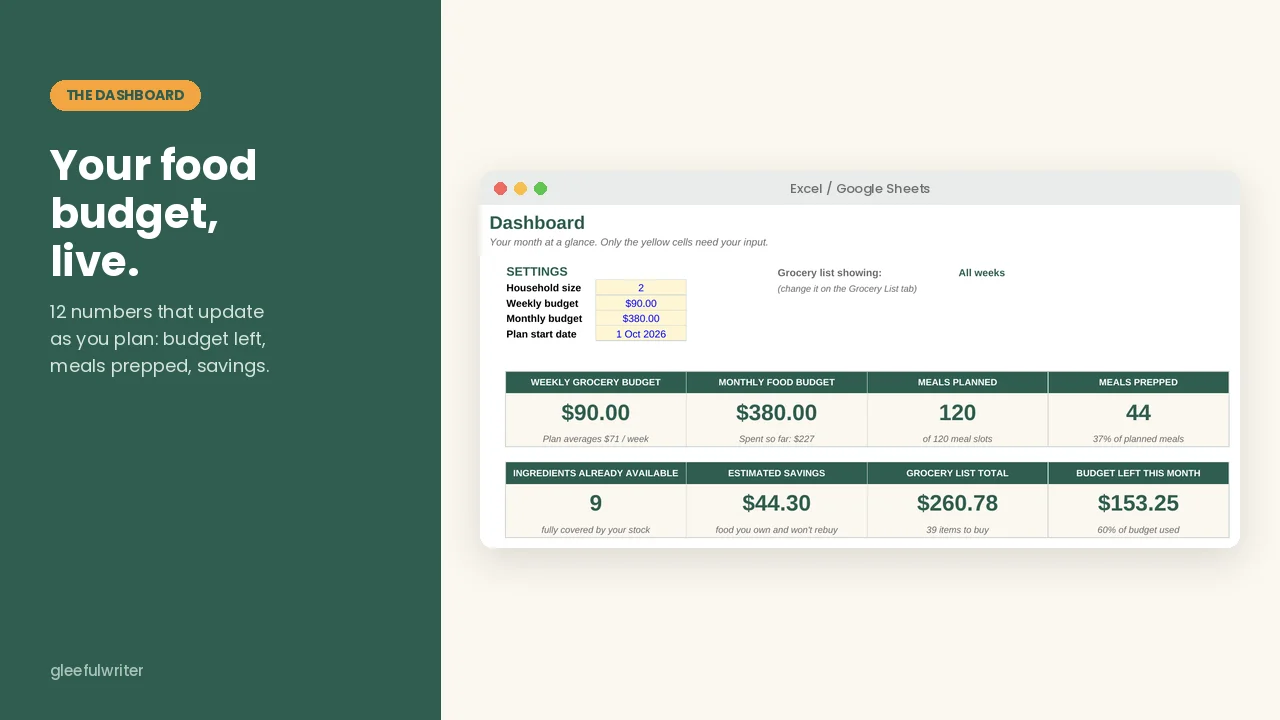Click "food you own and won't rebuy" note
Viewport: 1280px width, 720px height.
[x=777, y=530]
